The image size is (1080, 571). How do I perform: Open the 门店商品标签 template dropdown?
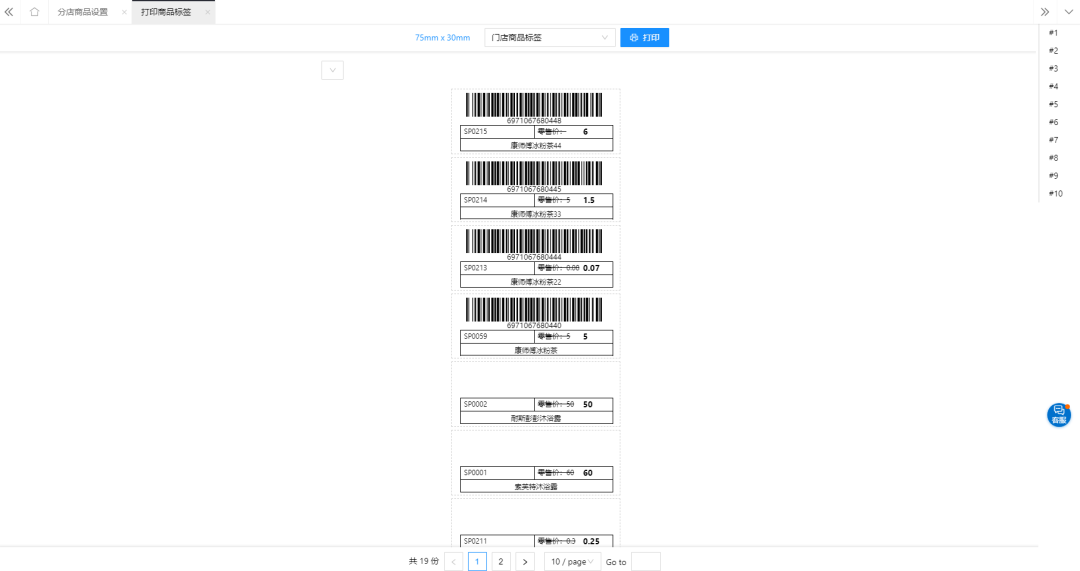point(549,37)
